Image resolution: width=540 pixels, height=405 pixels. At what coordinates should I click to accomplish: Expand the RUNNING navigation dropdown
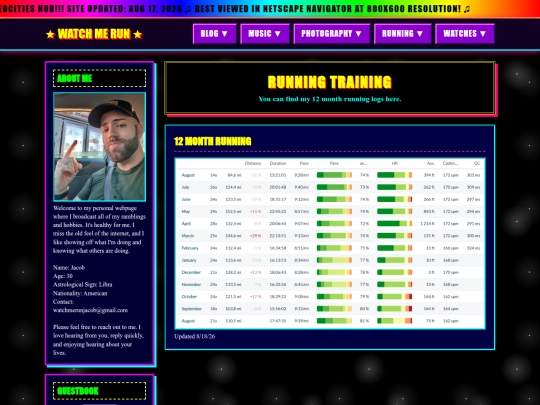tap(403, 34)
